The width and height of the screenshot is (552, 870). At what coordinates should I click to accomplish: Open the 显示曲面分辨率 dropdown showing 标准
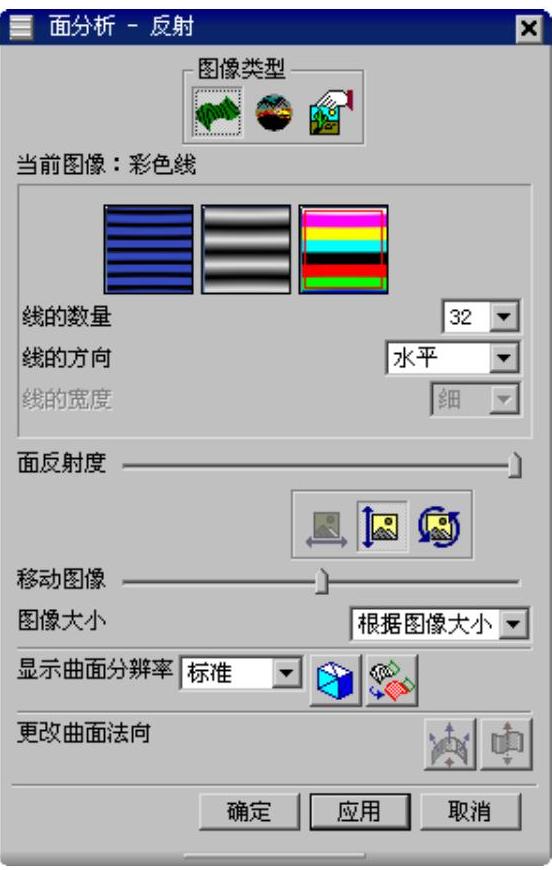point(241,673)
